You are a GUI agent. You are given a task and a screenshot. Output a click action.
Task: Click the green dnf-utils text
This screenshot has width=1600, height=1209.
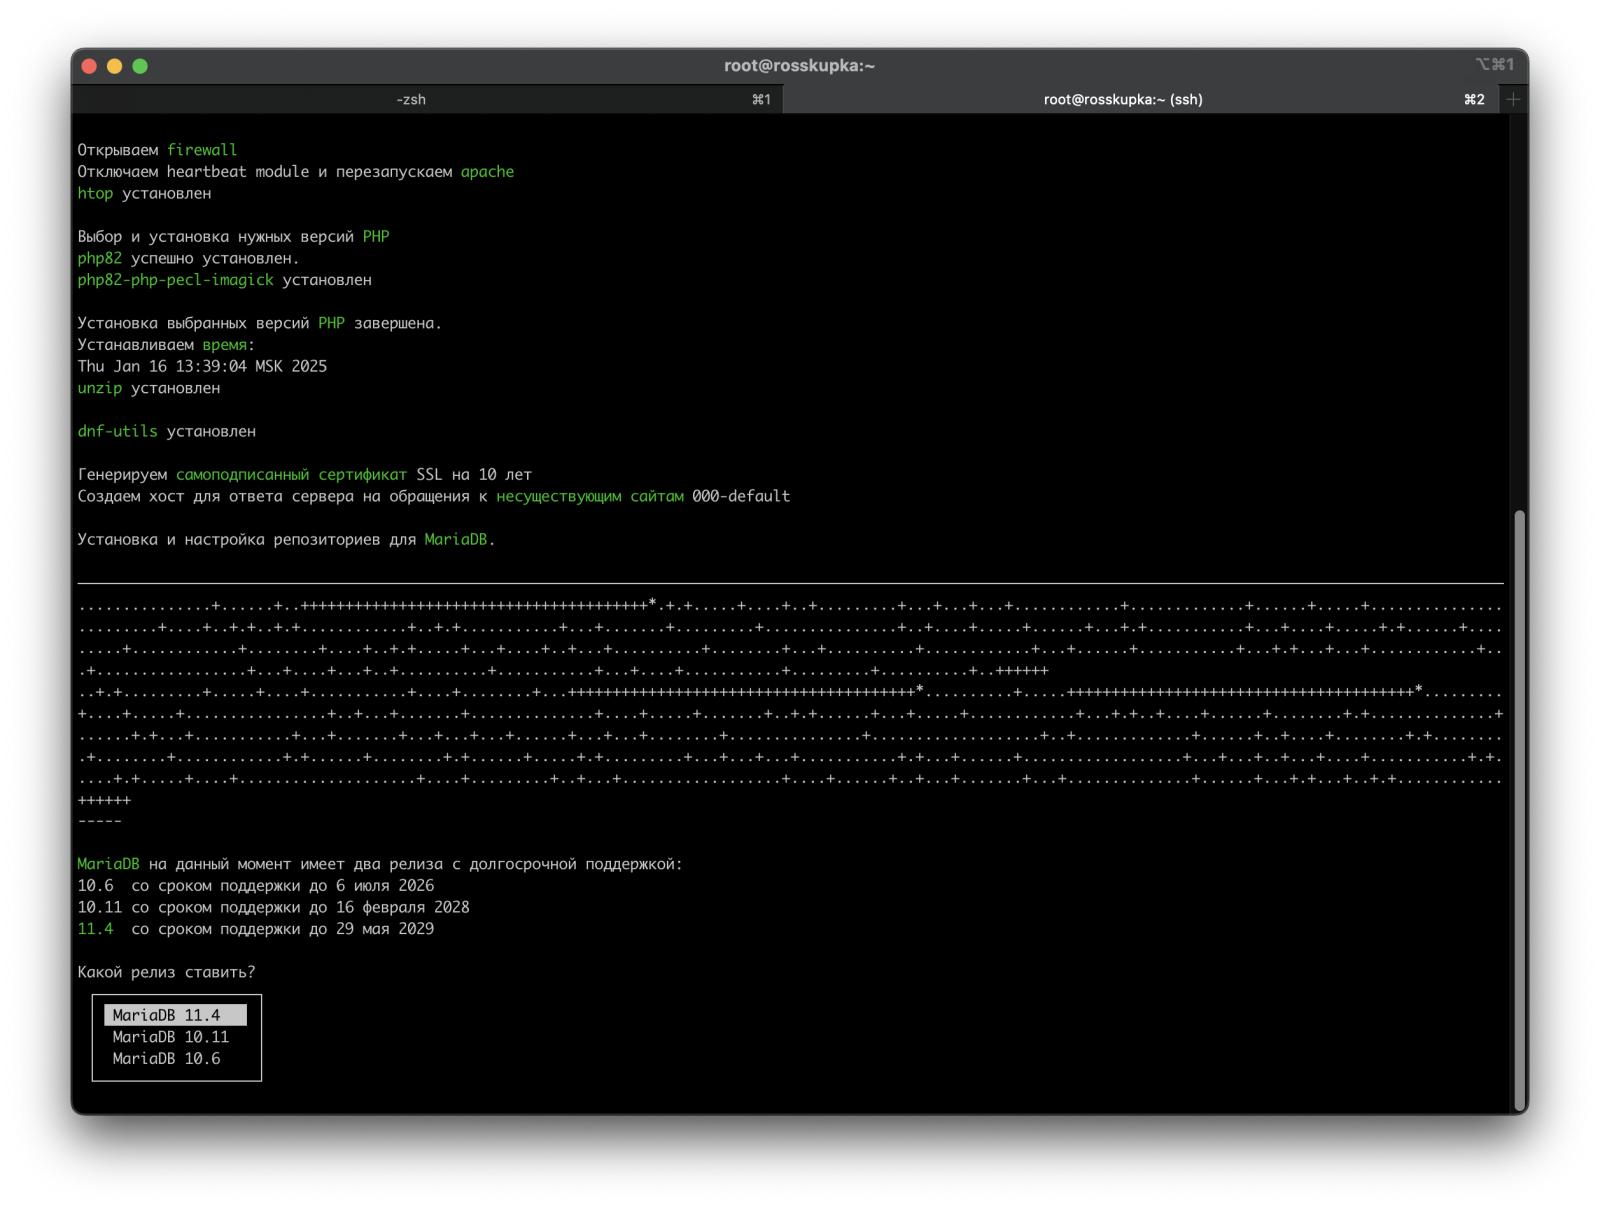117,432
